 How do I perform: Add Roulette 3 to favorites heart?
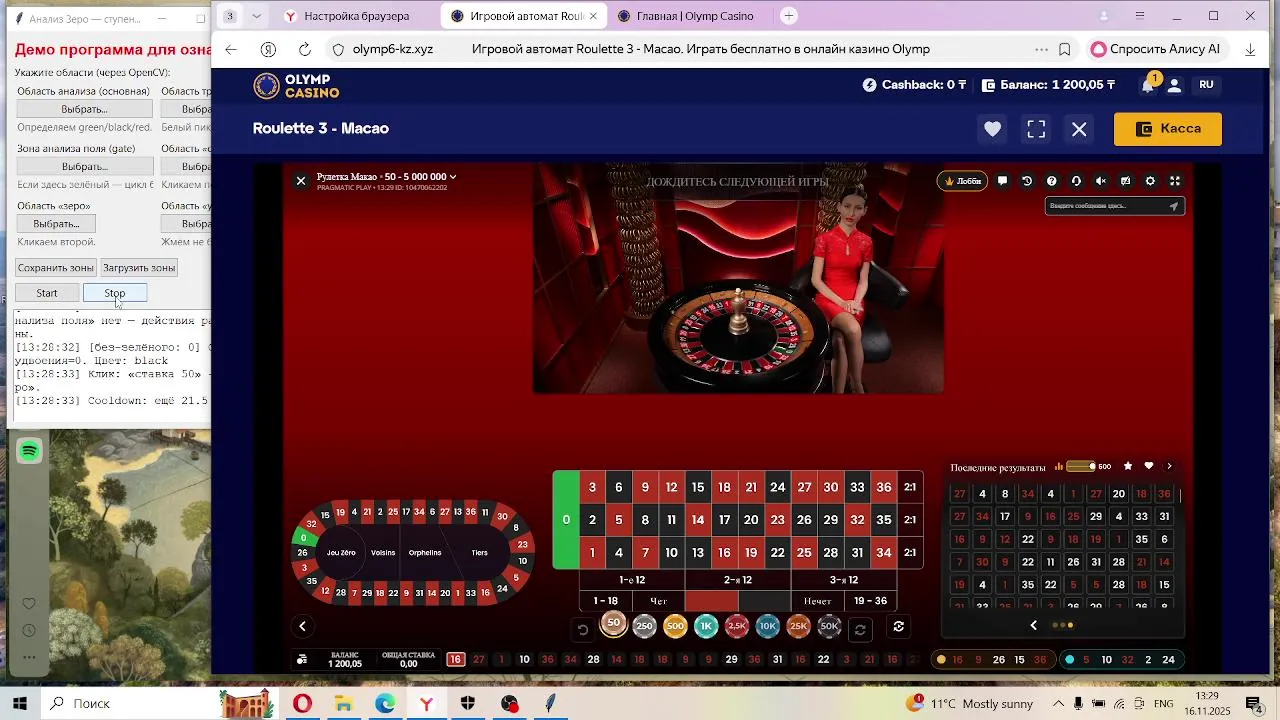(992, 129)
